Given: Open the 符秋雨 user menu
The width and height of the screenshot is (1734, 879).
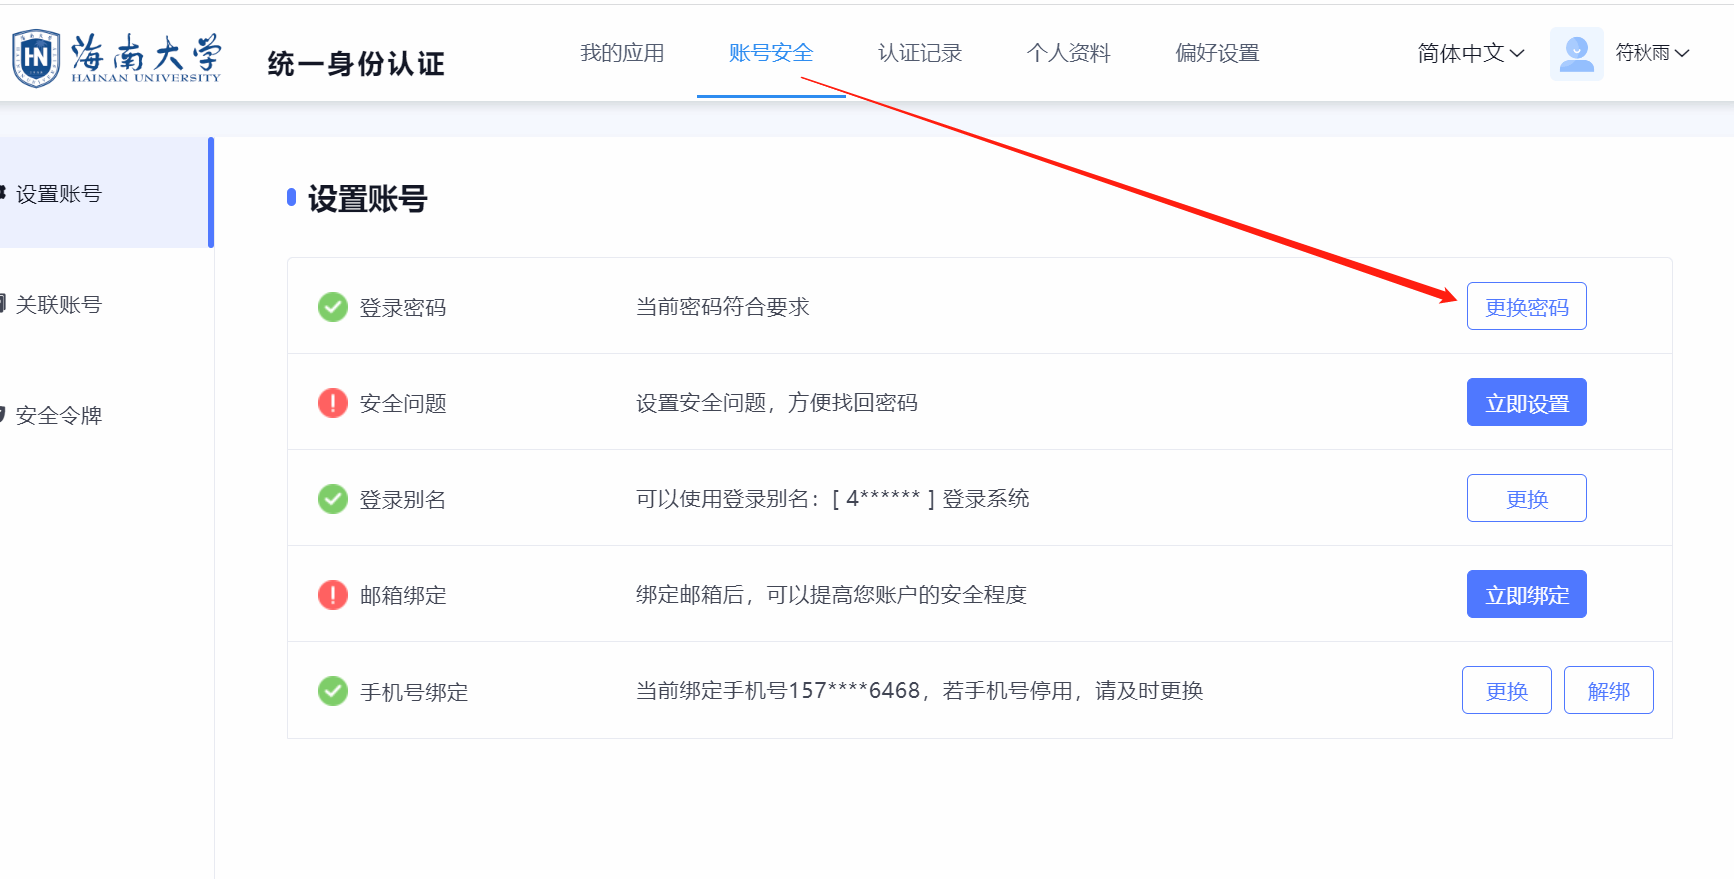Looking at the screenshot, I should pyautogui.click(x=1652, y=53).
